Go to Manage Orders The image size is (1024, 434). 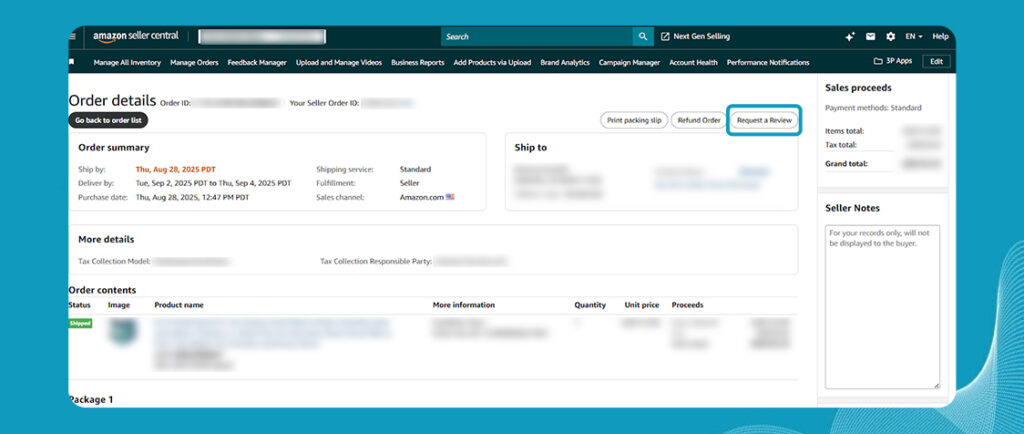[195, 62]
